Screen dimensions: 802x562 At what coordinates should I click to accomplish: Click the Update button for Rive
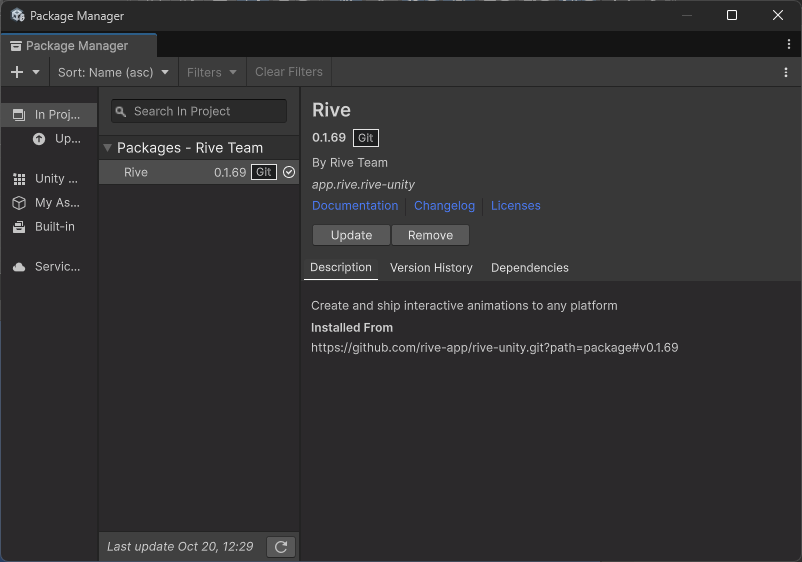point(351,235)
